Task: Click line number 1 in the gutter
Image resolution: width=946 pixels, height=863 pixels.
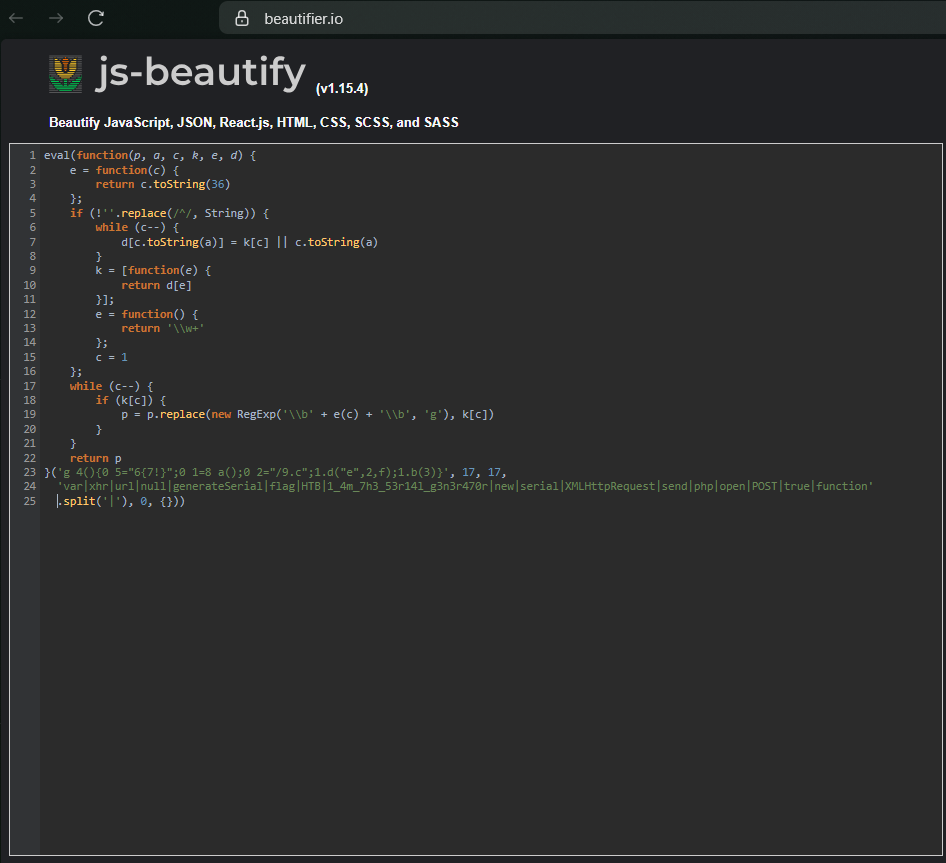Action: tap(32, 156)
